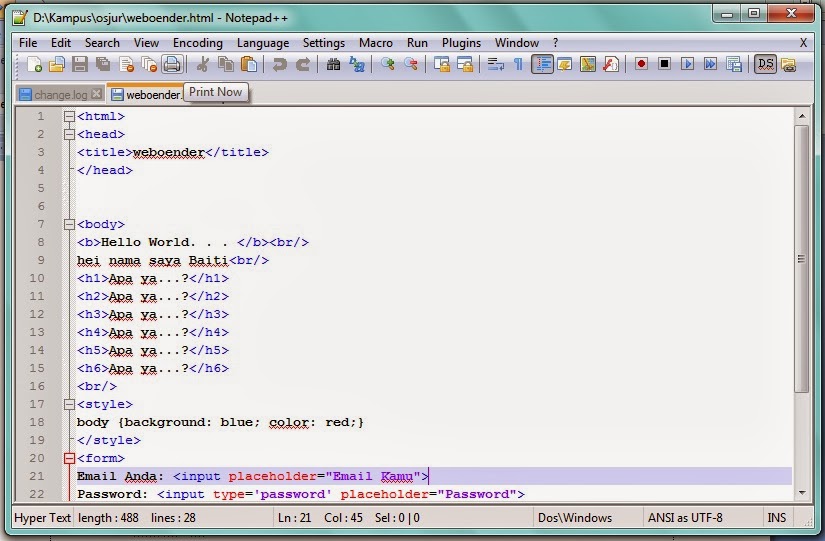Open the View menu
This screenshot has height=541, width=825.
[x=146, y=43]
